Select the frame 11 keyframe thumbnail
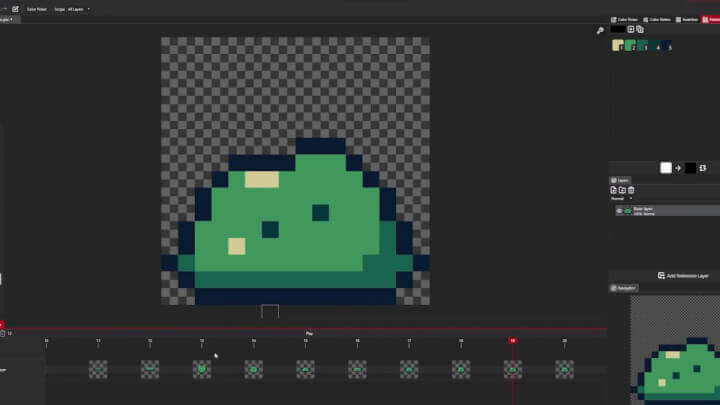Screen dimensions: 720x405 tap(98, 370)
